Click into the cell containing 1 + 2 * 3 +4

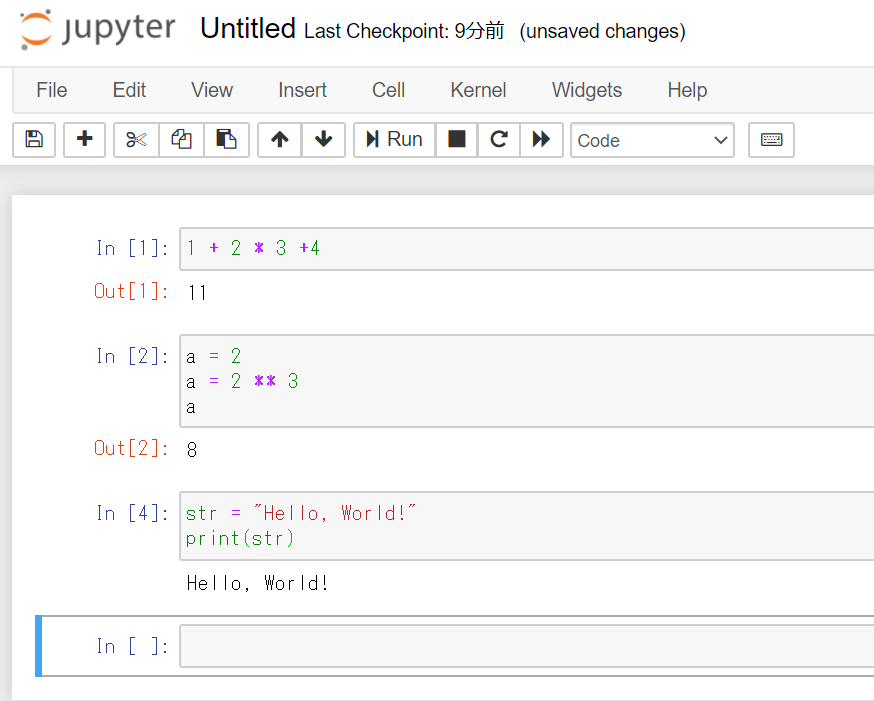click(527, 249)
